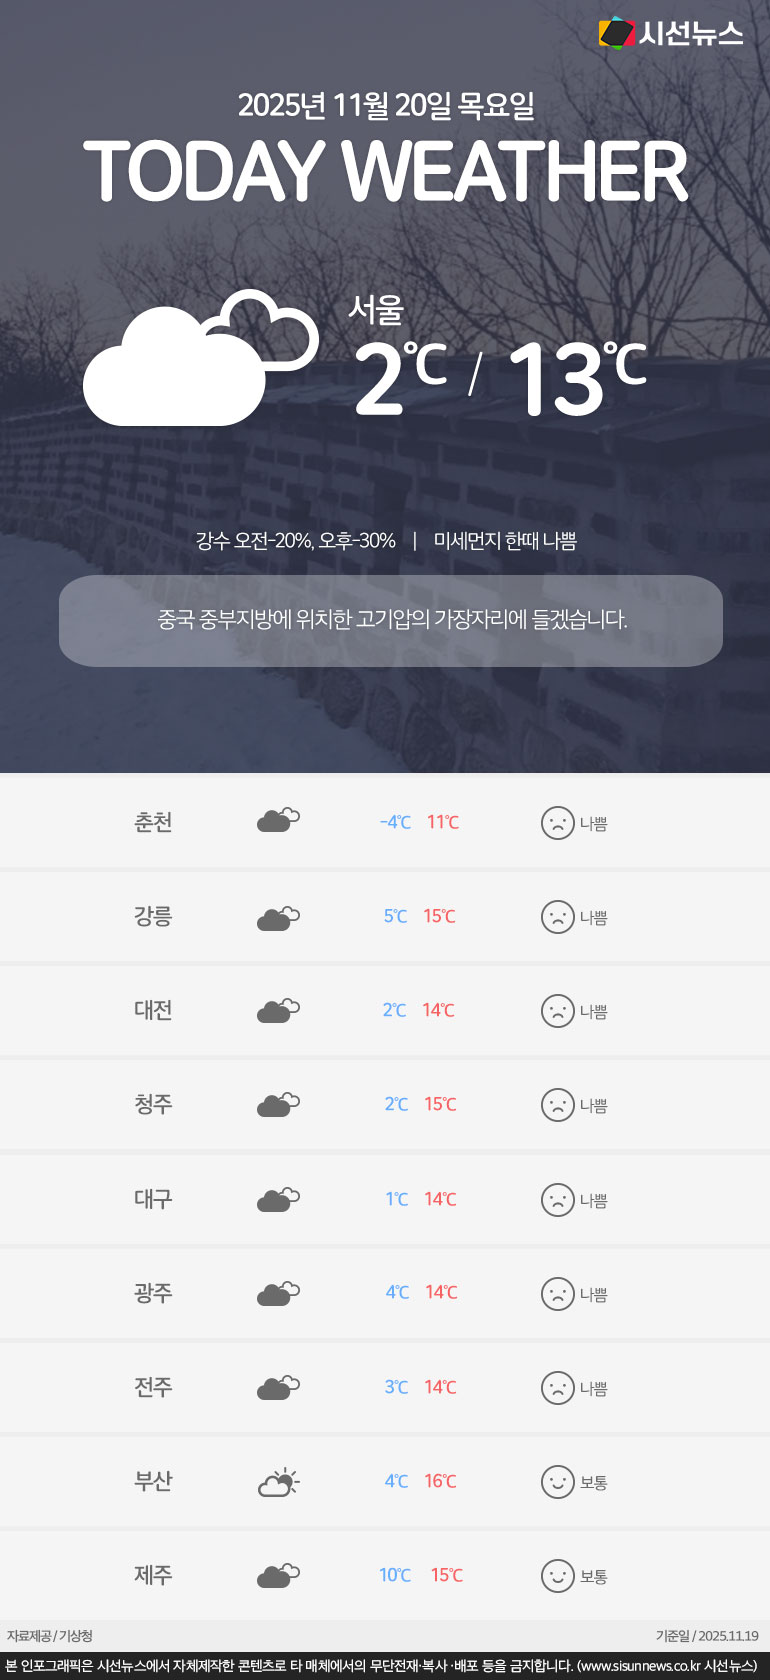Click the high-pressure forecast summary box
The height and width of the screenshot is (1680, 770).
(x=391, y=620)
